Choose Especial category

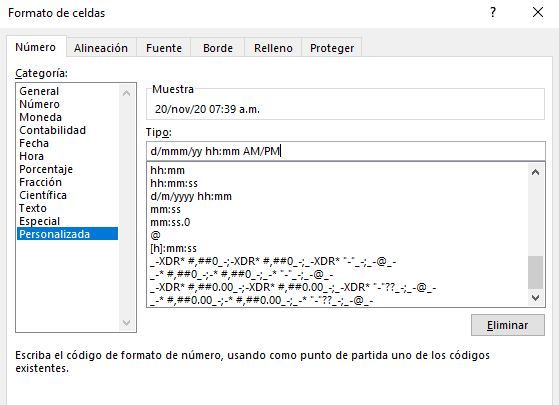point(67,221)
